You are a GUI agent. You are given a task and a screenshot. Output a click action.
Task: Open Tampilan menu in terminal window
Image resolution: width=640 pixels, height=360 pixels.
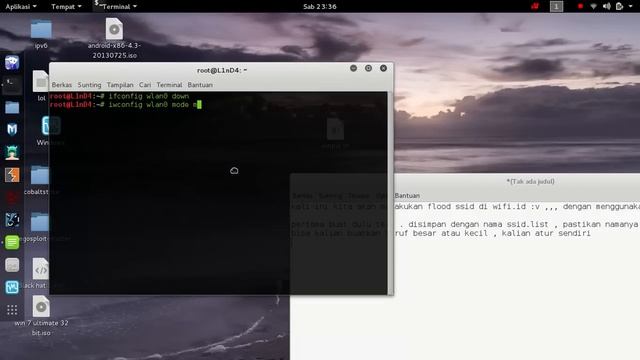120,85
